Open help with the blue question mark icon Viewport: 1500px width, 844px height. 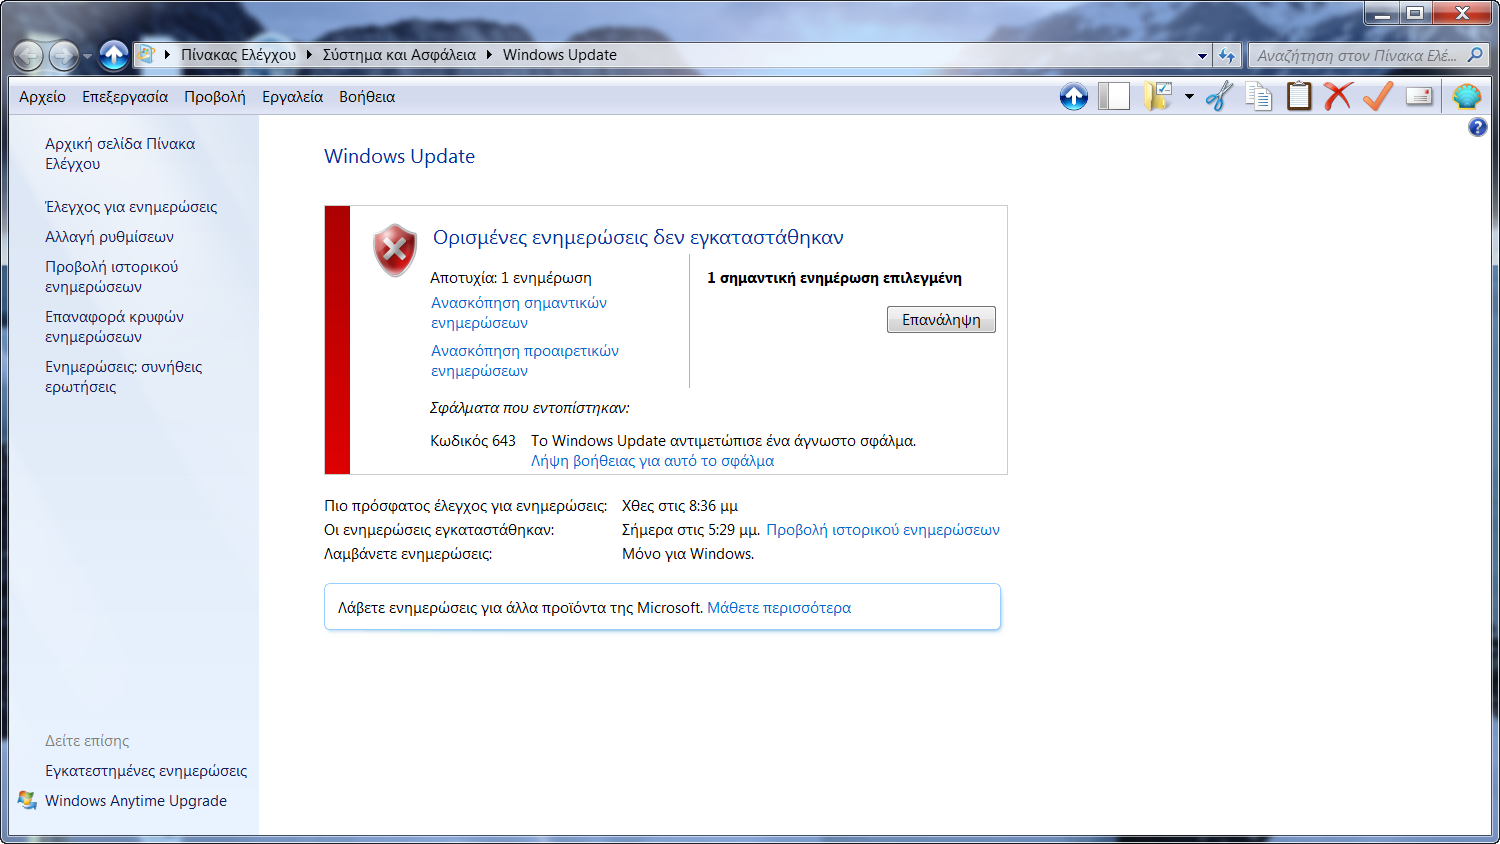1477,127
